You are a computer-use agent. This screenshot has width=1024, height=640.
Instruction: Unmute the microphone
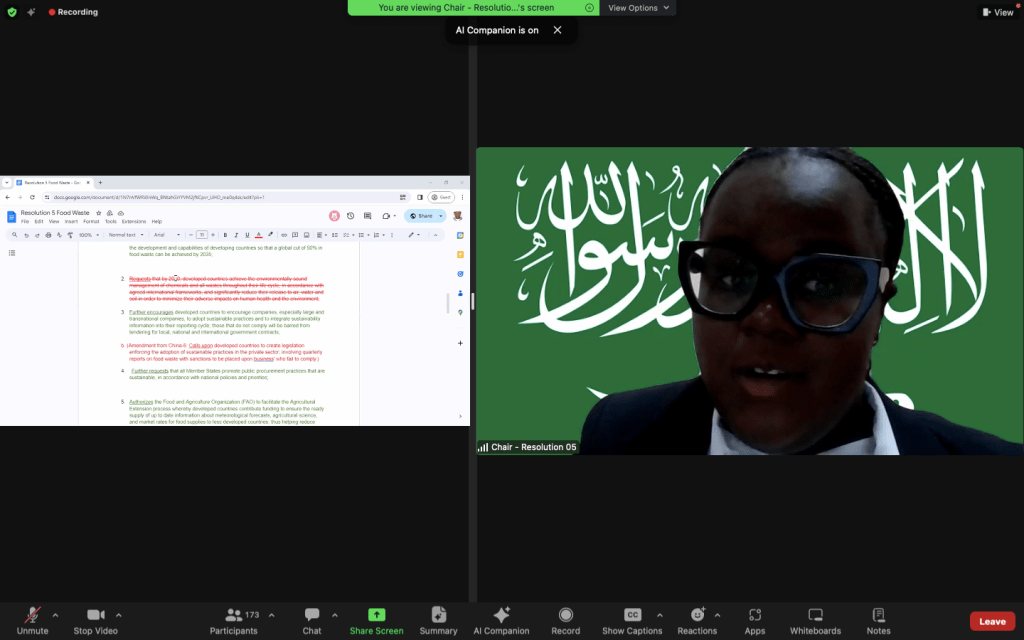click(x=32, y=620)
